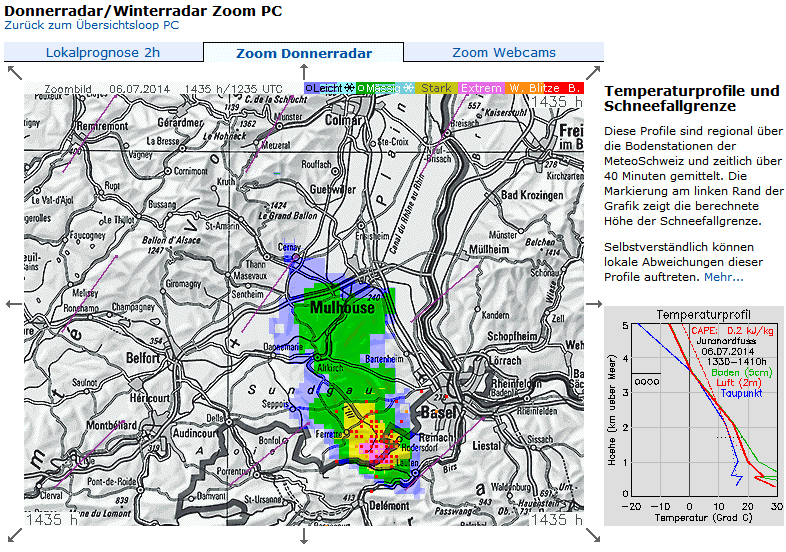Follow the Zurück zum Übersichtsloop PC link
The image size is (786, 552).
coord(92,25)
